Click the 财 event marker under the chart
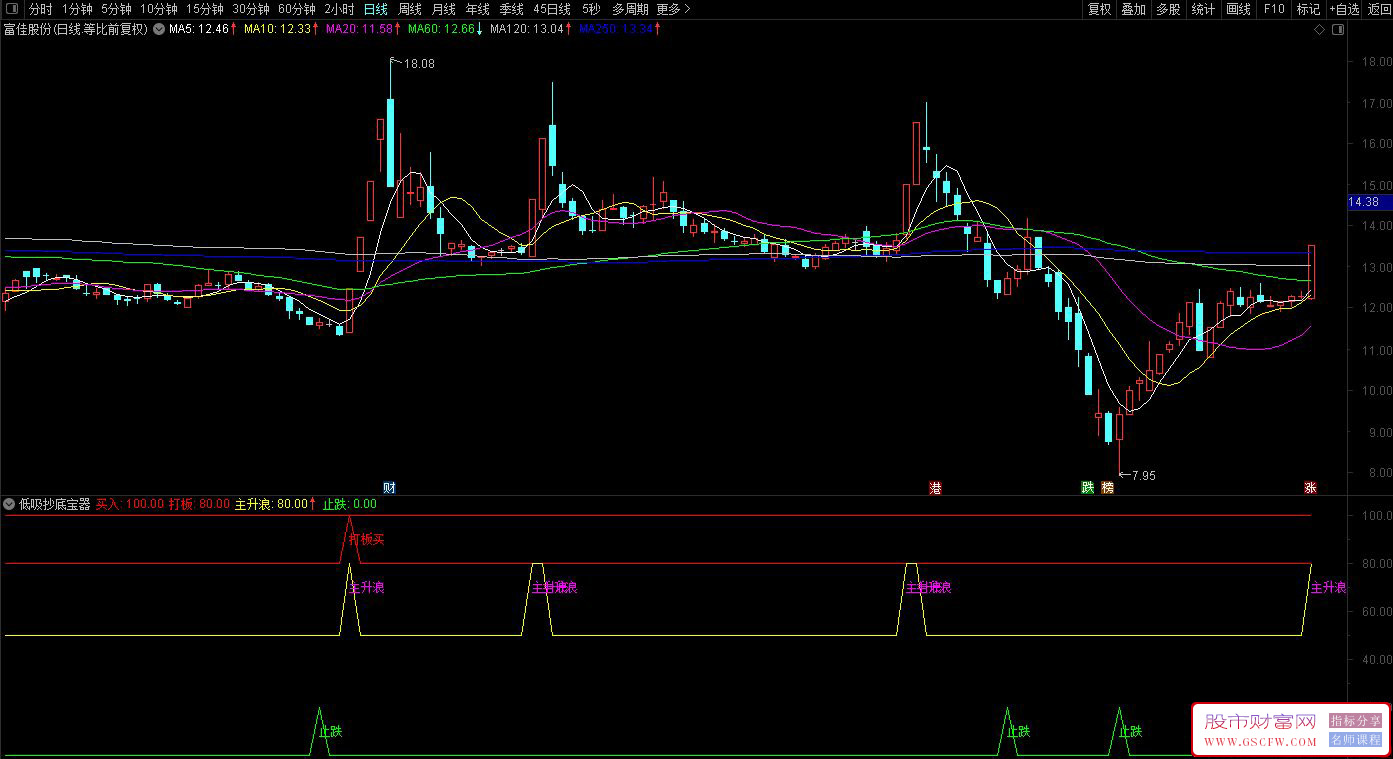This screenshot has width=1393, height=759. tap(390, 488)
